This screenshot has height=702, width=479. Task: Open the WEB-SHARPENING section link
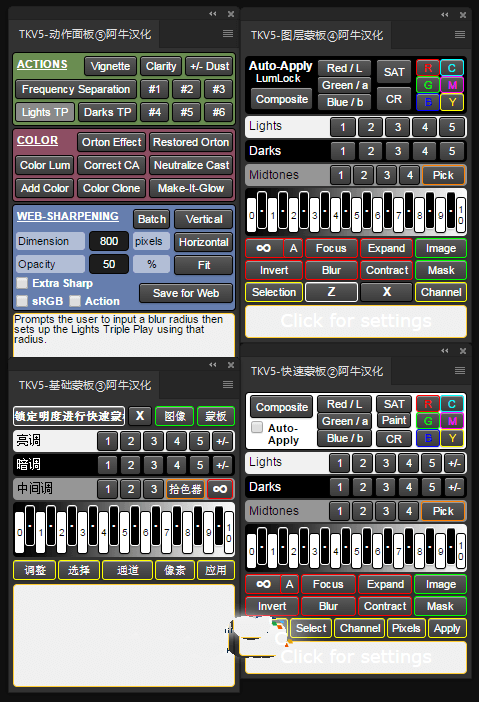(x=68, y=216)
